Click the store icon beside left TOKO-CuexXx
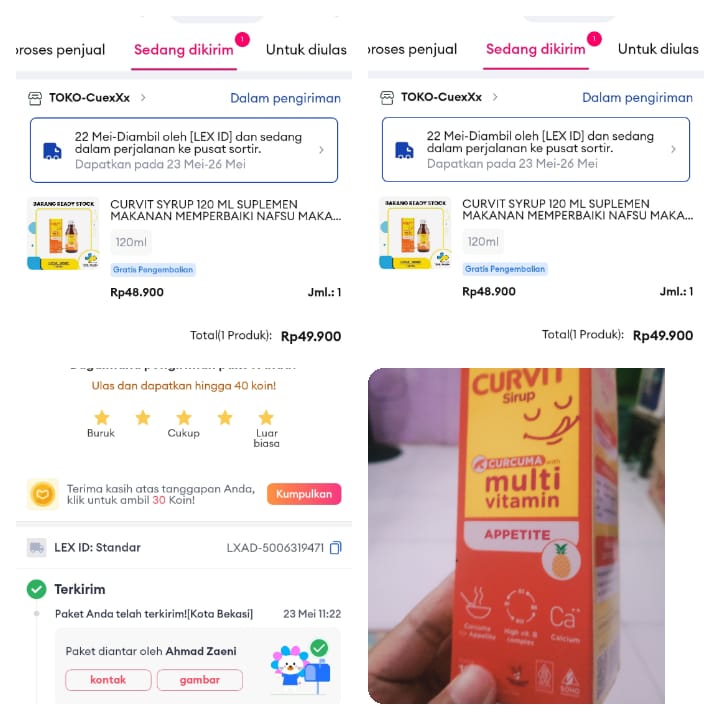Screen dimensions: 720x720 [35, 98]
